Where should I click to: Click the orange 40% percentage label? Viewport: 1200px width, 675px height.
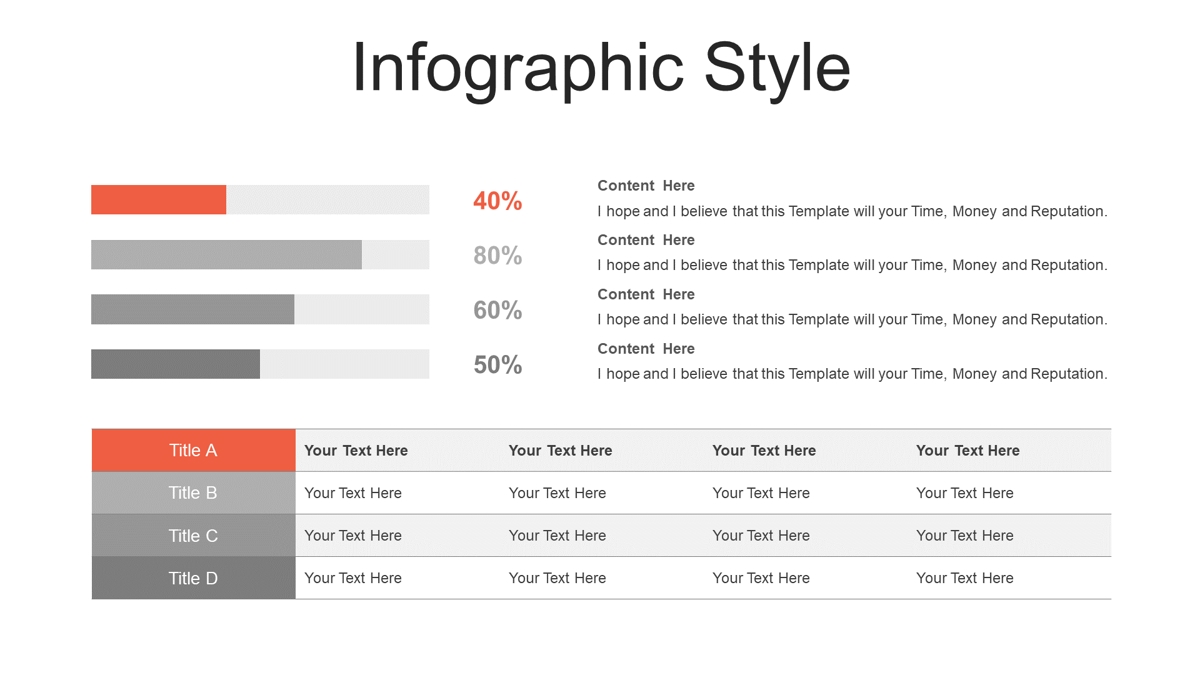point(498,201)
